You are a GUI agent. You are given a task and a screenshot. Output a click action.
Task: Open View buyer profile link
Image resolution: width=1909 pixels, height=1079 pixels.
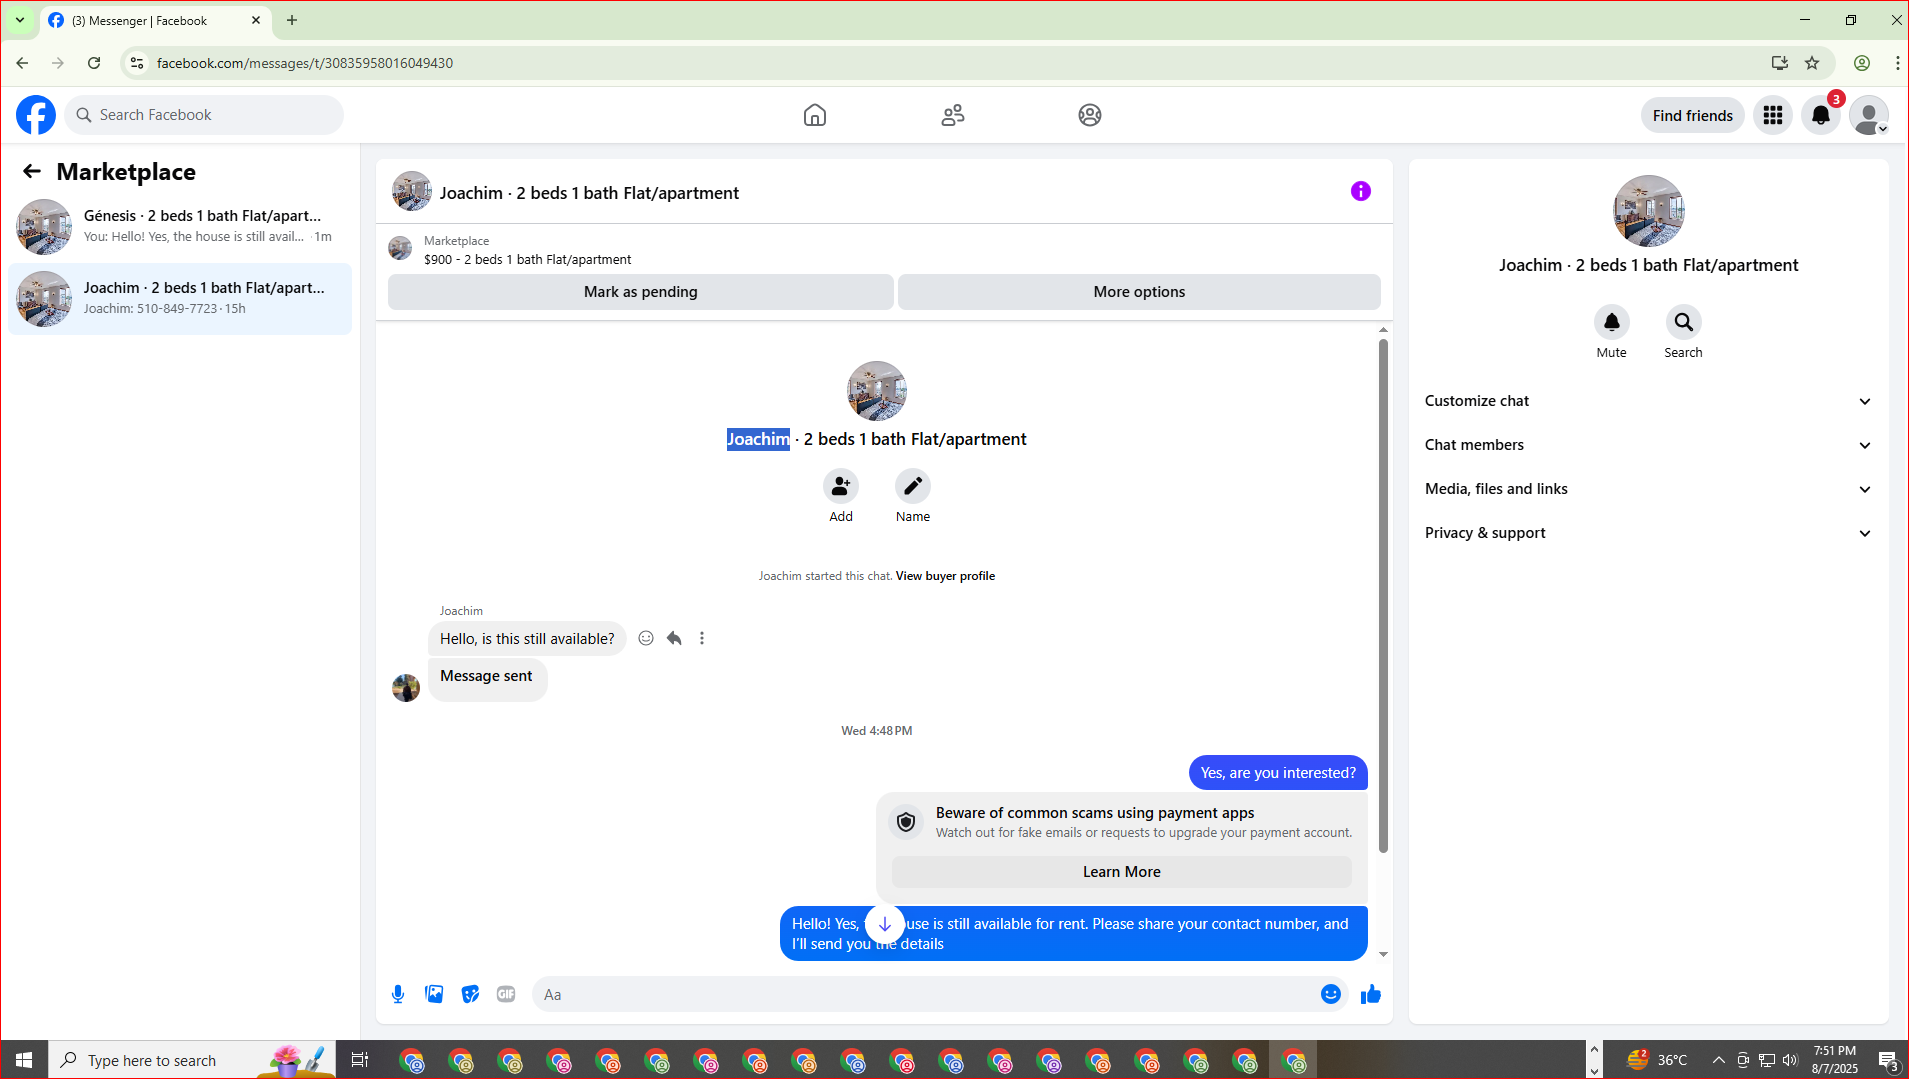[x=945, y=576]
